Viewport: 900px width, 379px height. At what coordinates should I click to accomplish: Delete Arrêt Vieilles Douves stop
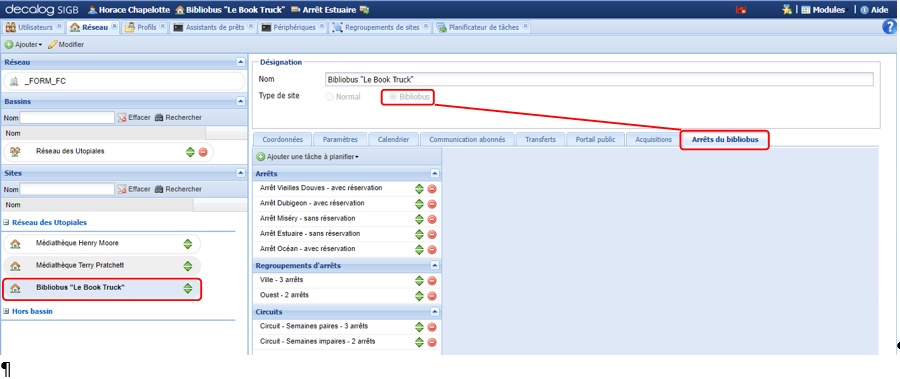point(432,188)
